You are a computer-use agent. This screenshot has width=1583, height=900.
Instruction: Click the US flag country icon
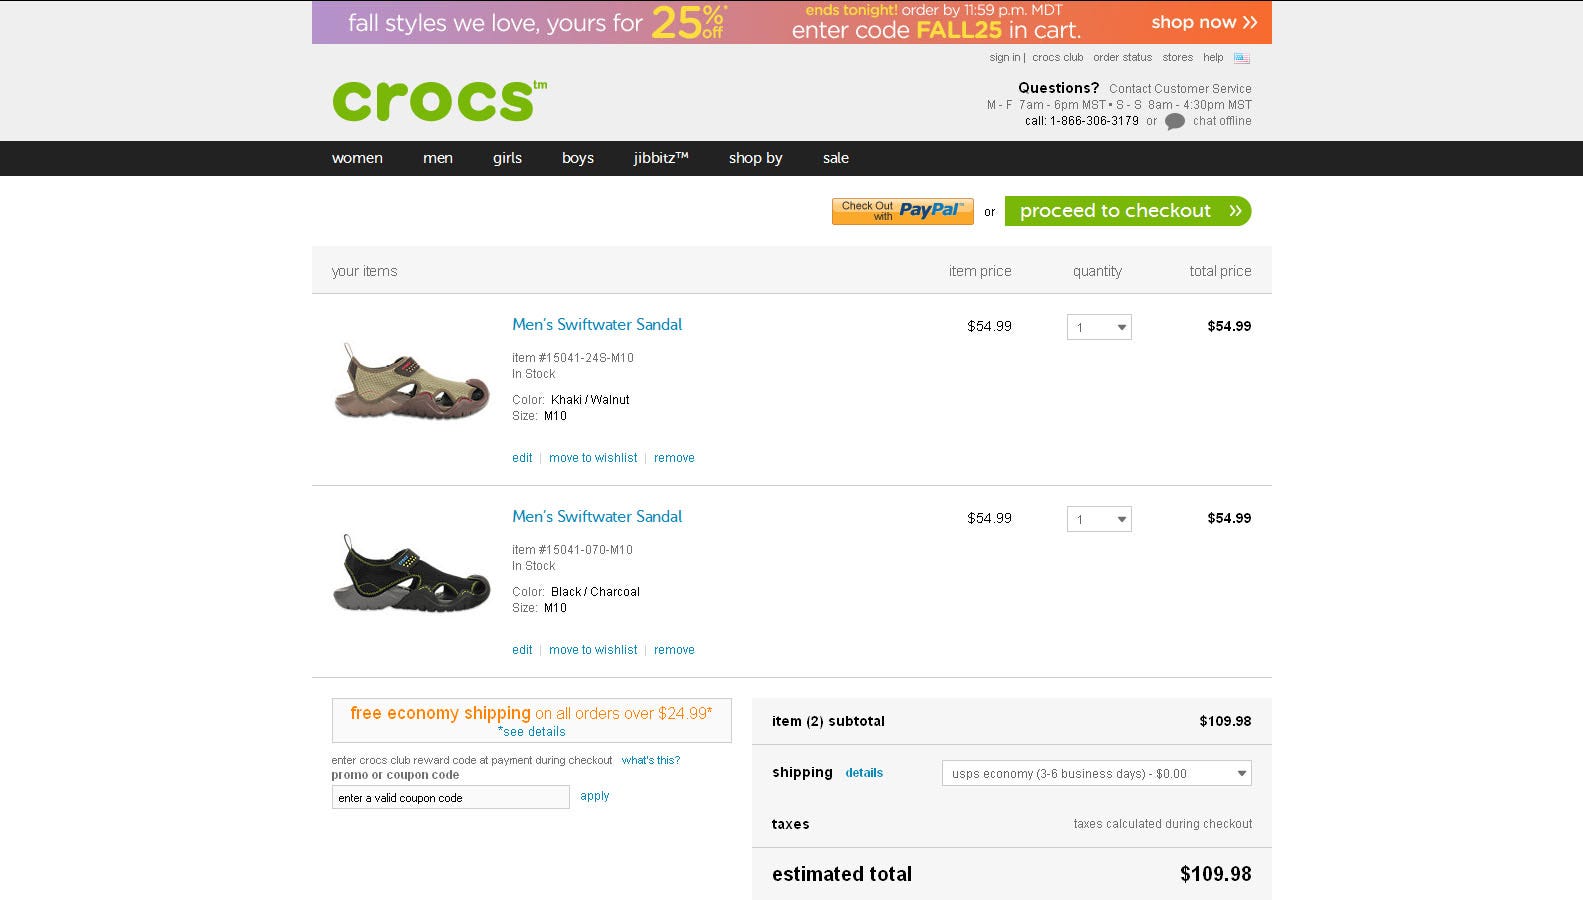[1242, 58]
